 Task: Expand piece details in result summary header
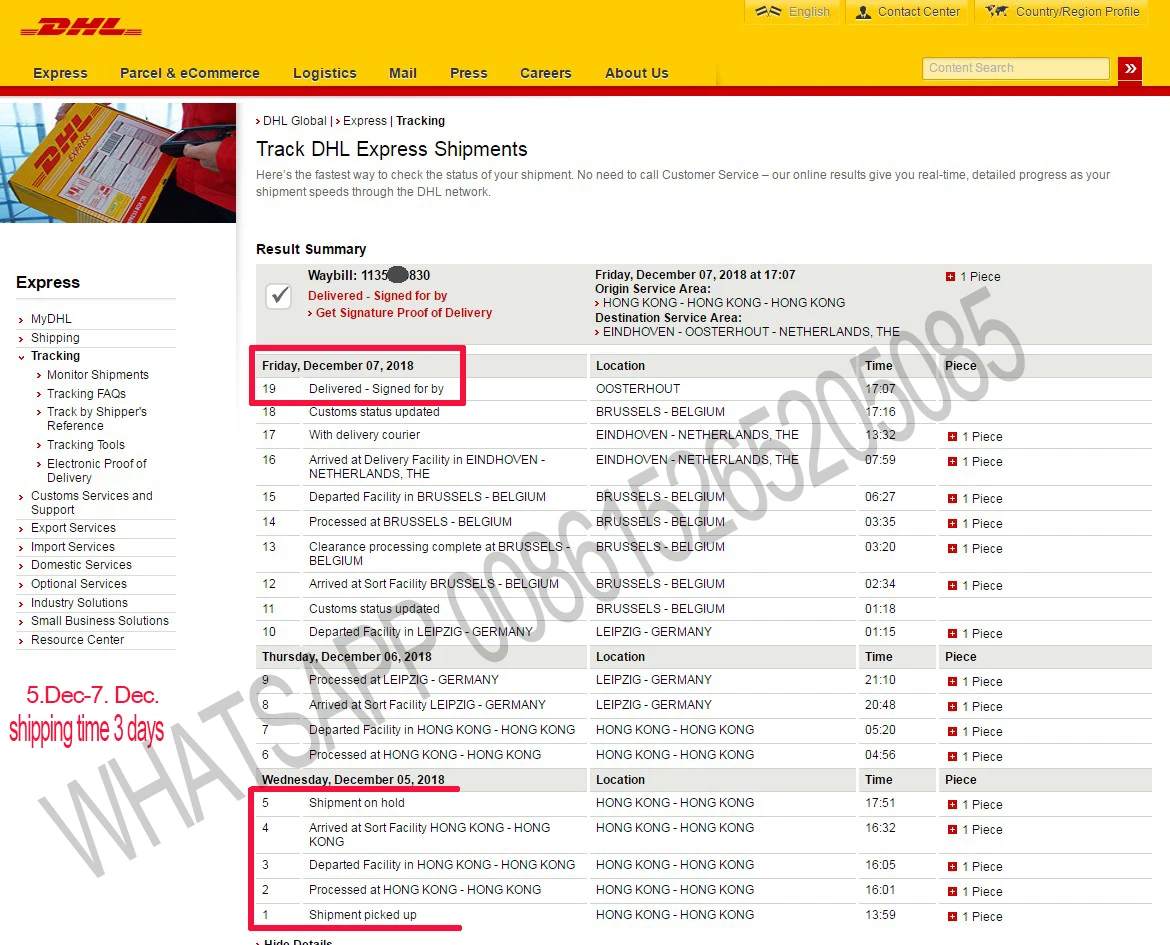[x=950, y=277]
